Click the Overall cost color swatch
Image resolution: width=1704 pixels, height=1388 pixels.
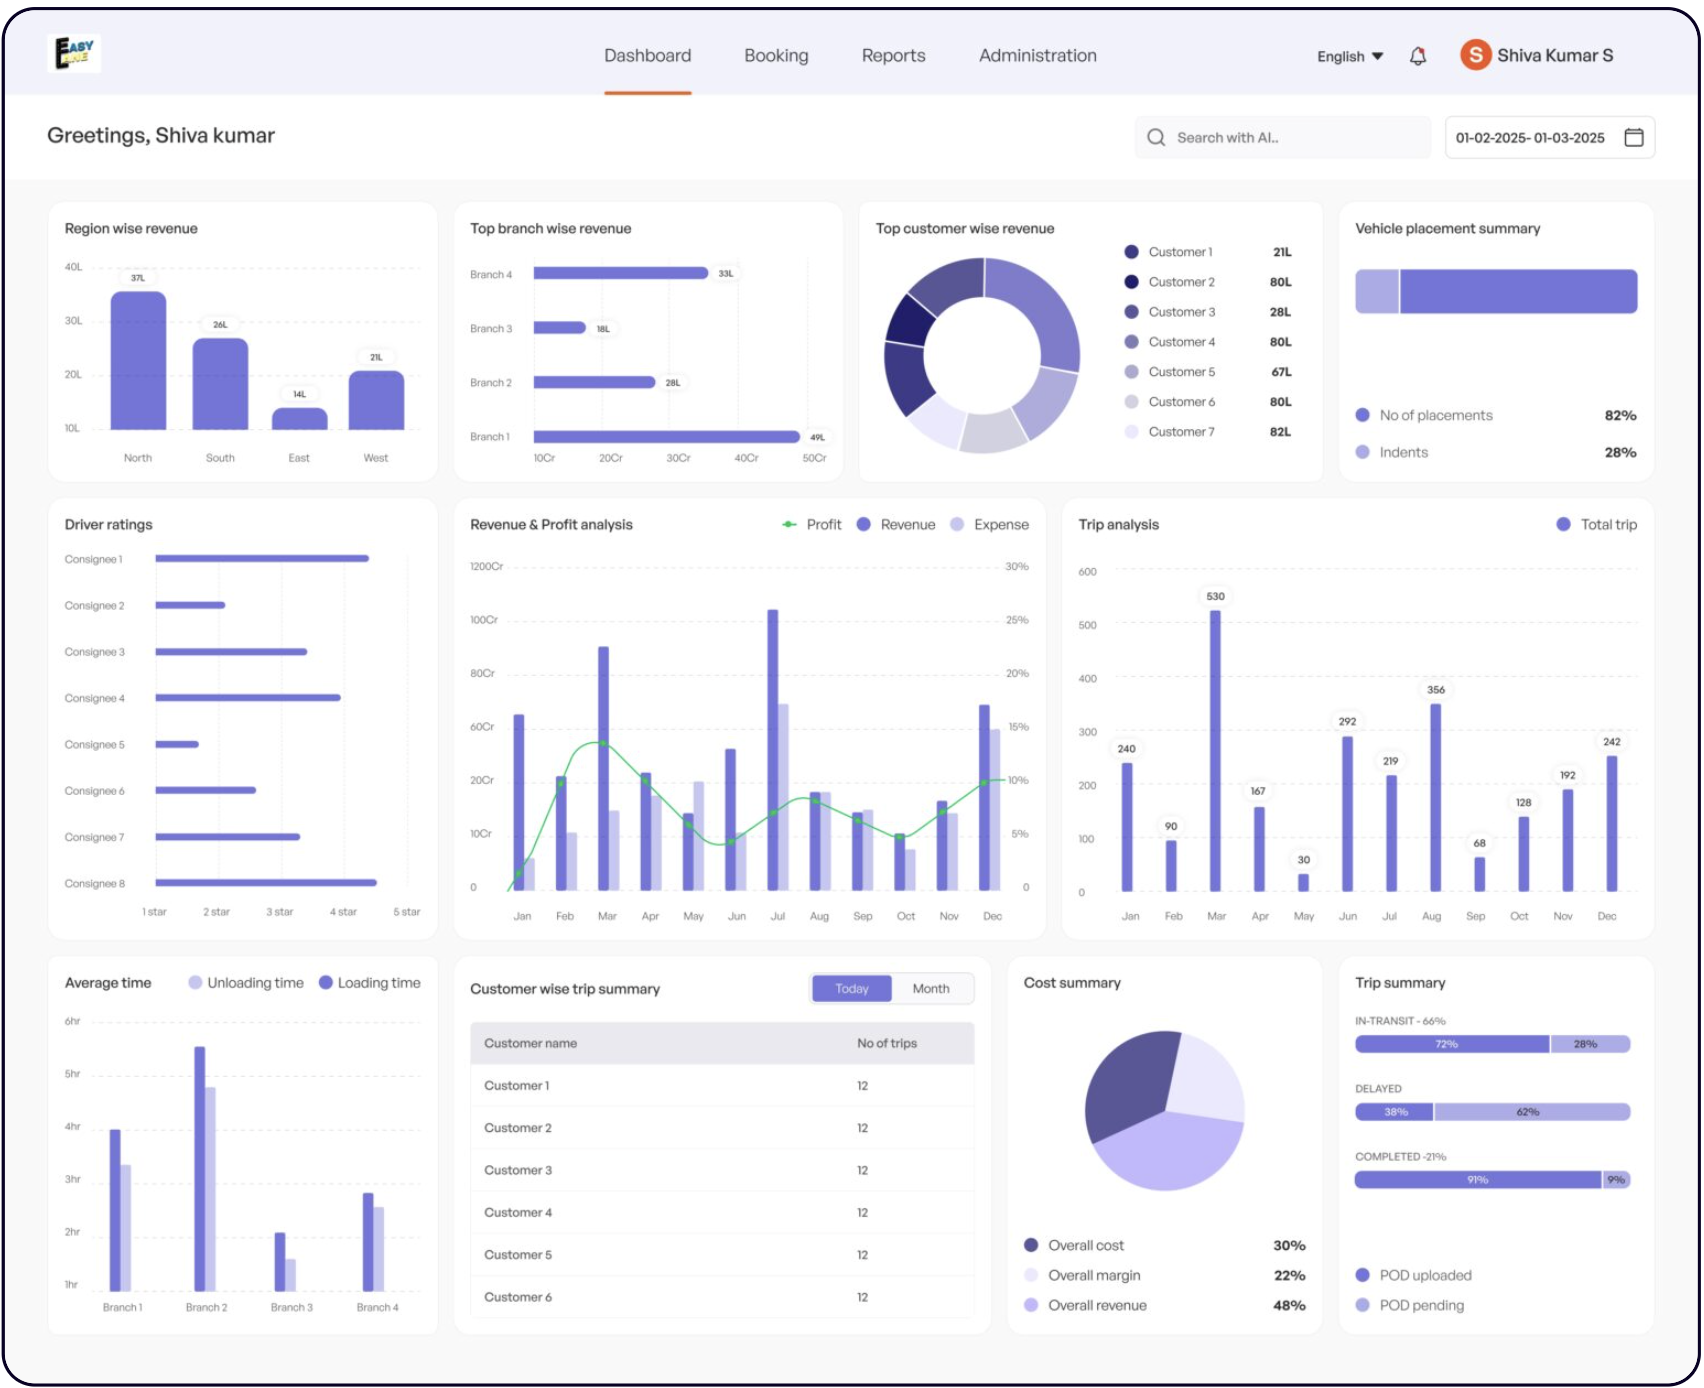pos(1031,1245)
